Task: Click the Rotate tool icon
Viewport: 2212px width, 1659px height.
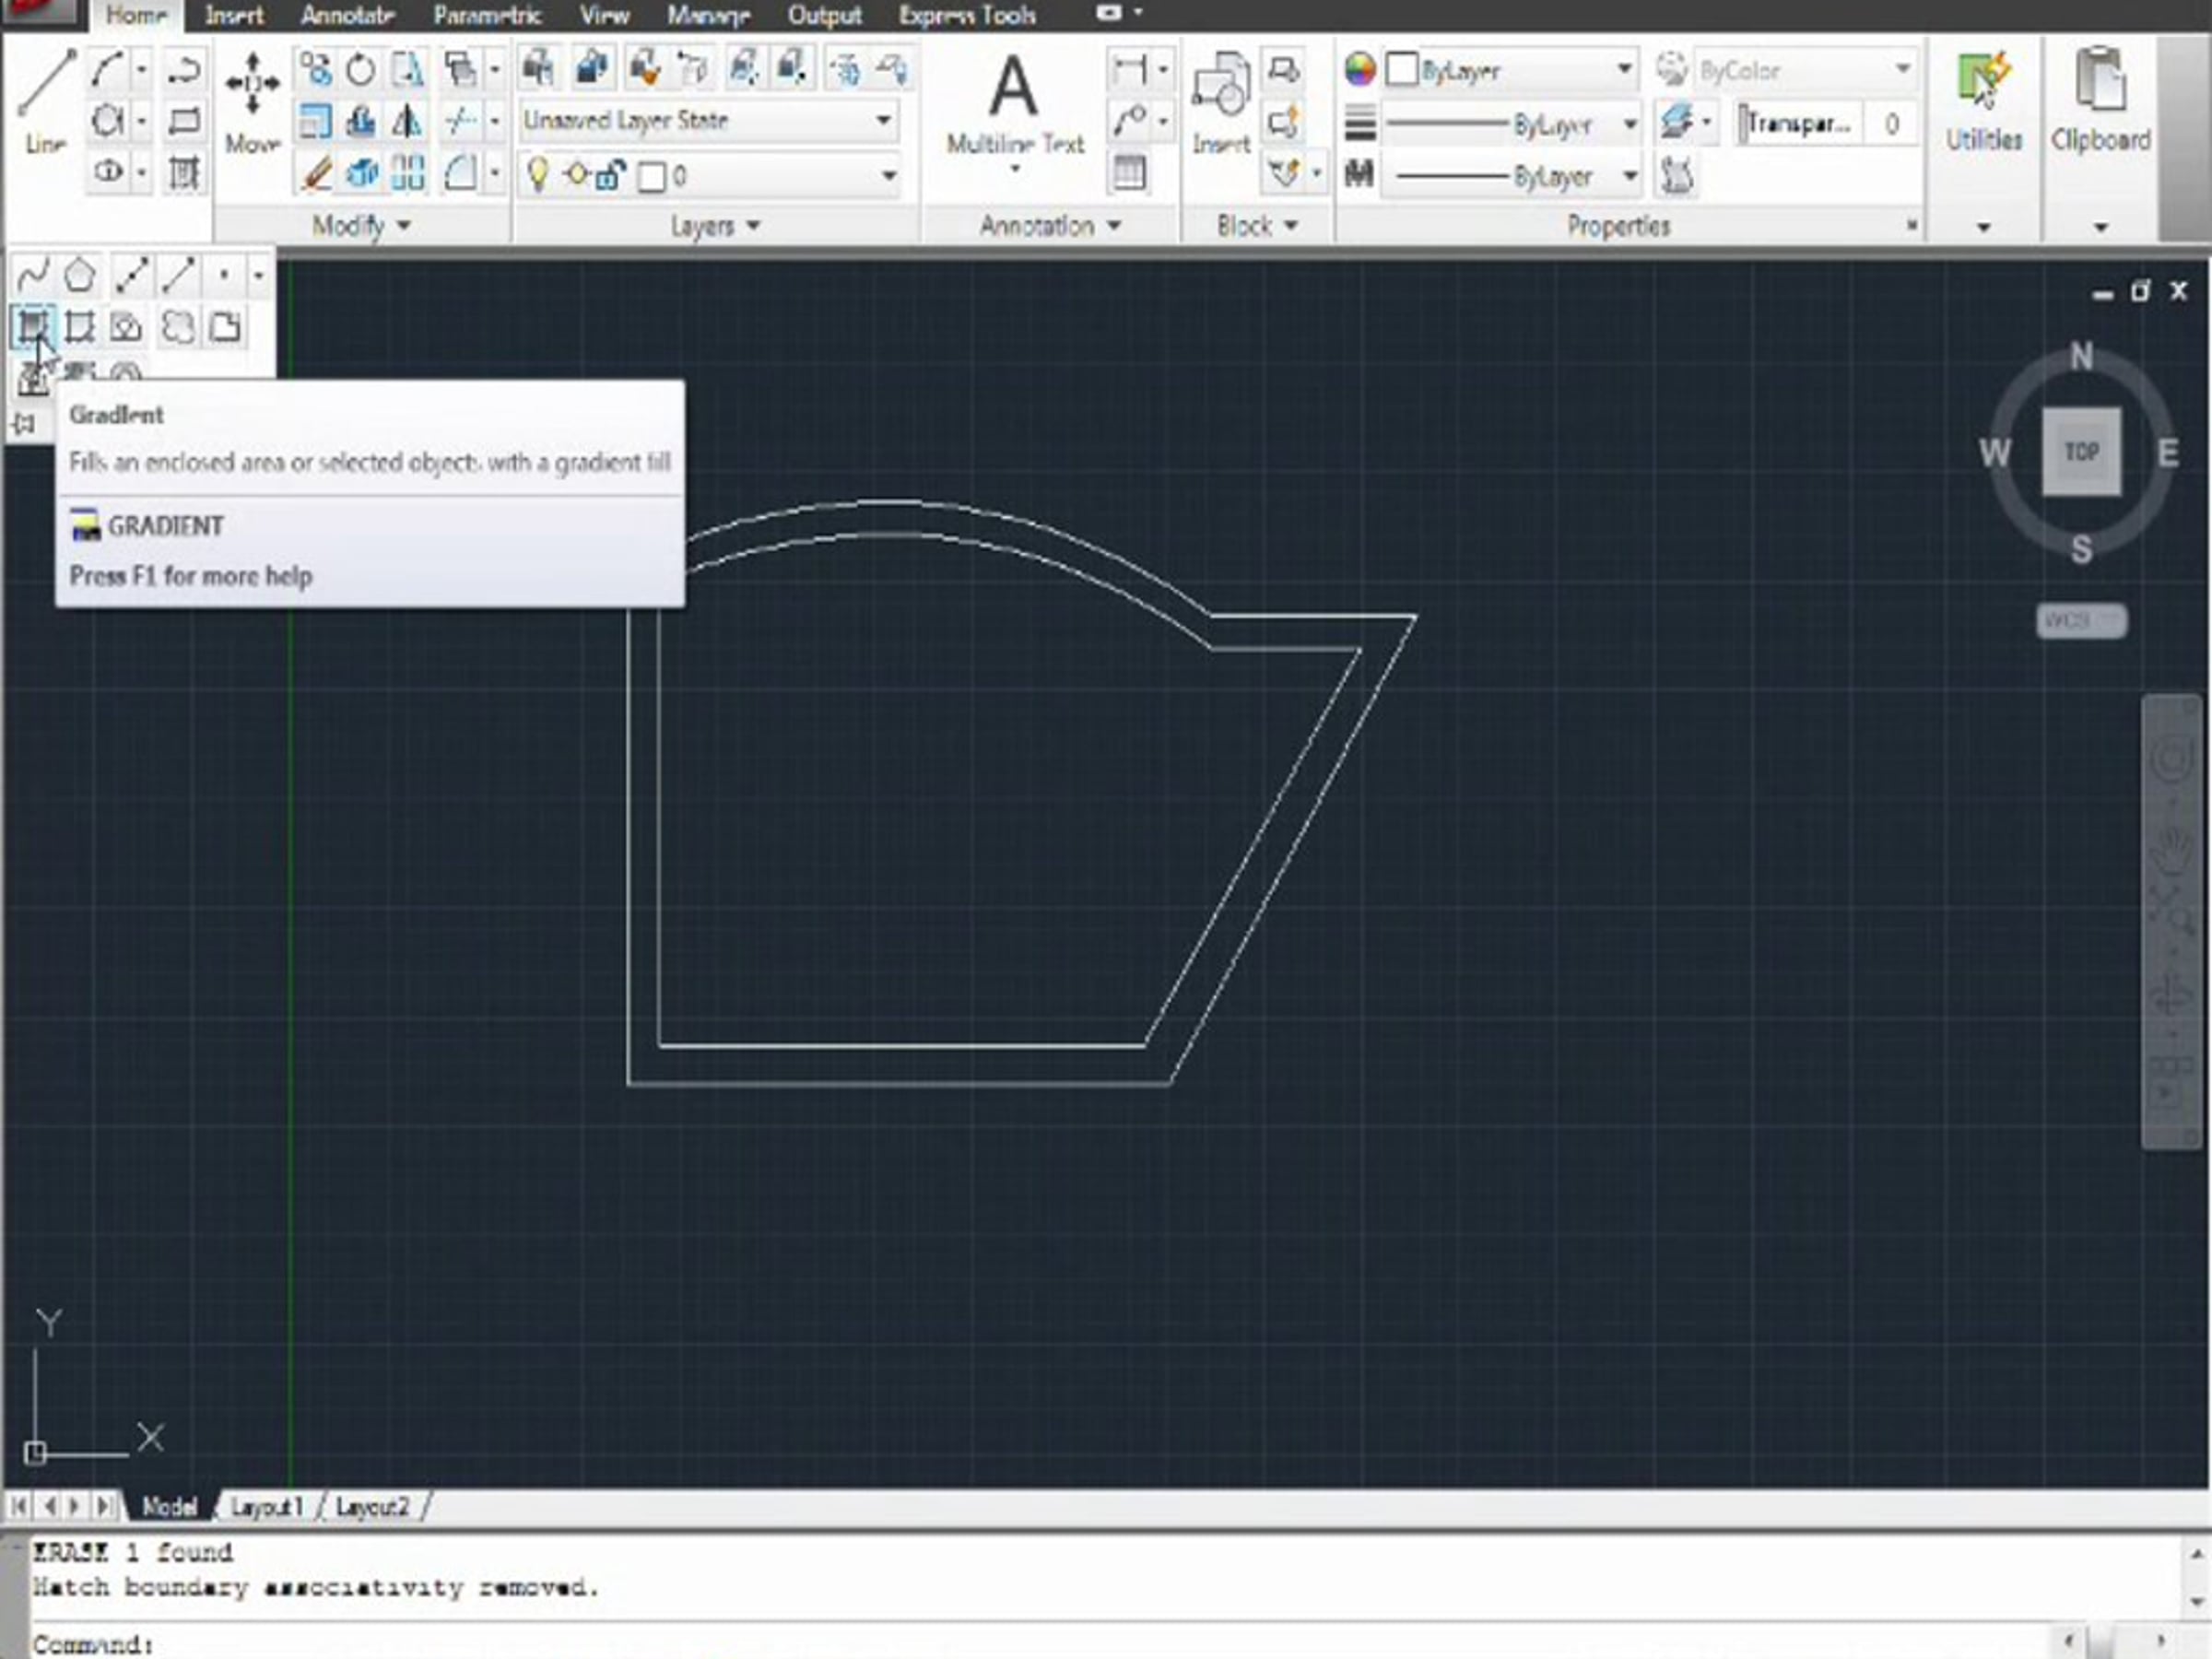Action: pyautogui.click(x=361, y=70)
